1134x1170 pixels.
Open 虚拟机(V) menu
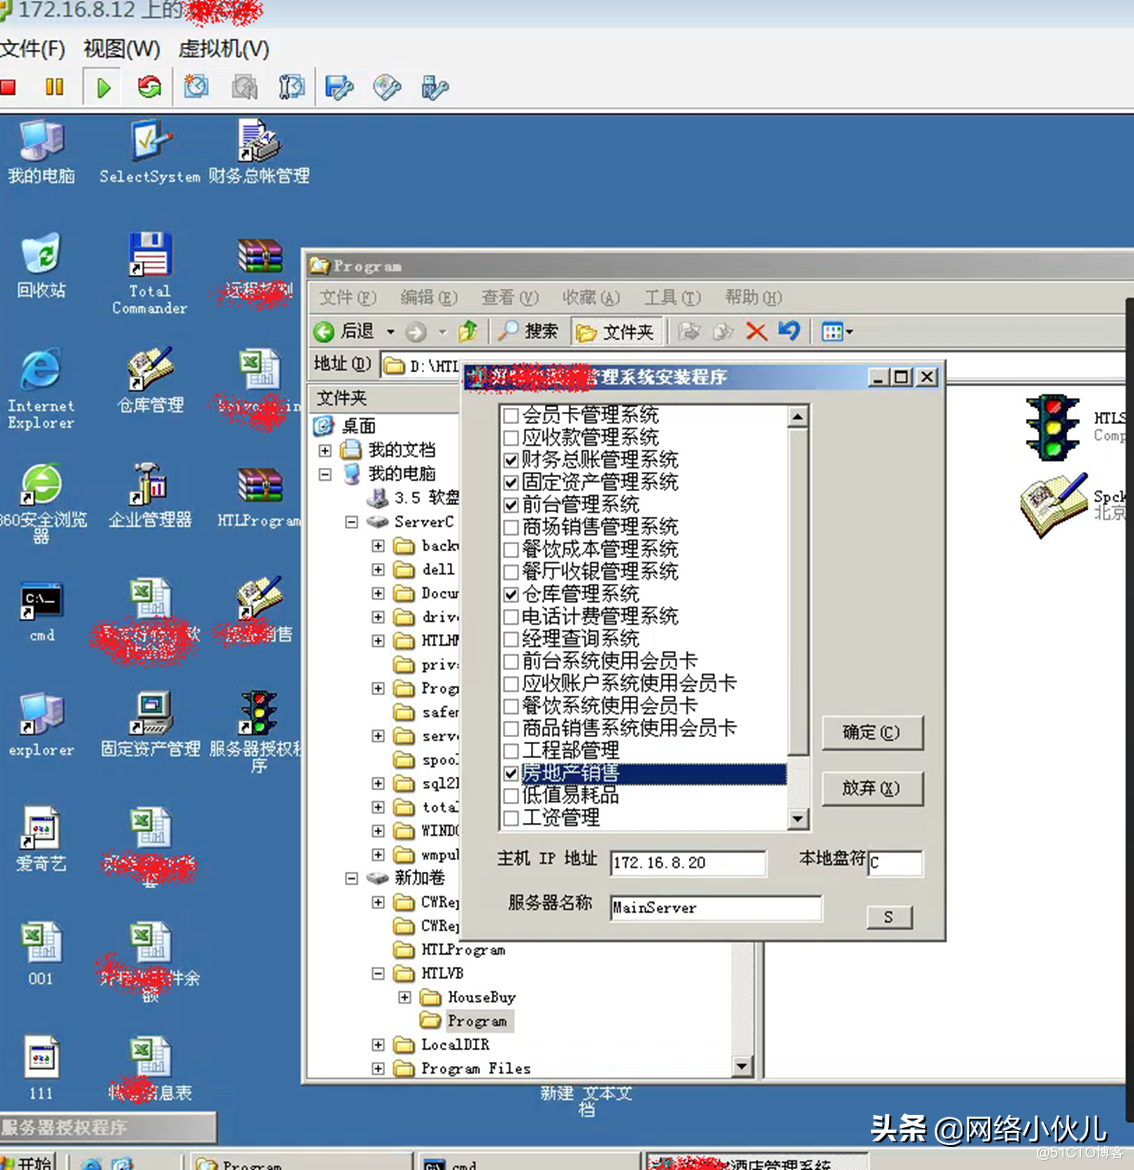224,49
